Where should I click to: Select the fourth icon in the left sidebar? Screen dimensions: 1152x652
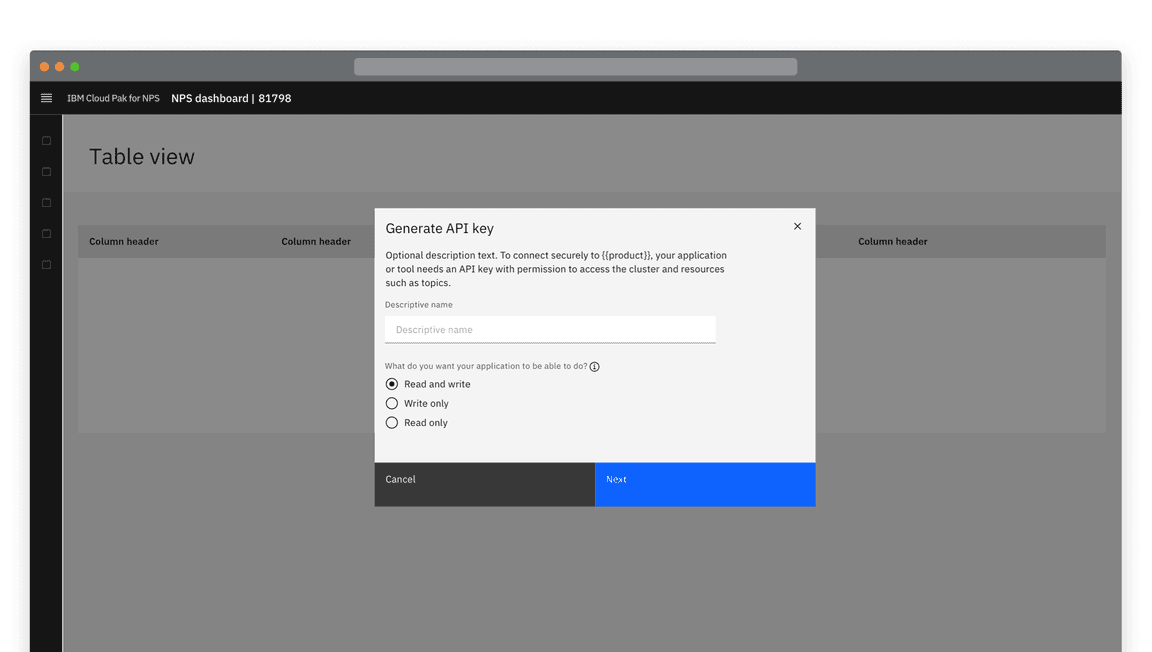point(45,233)
